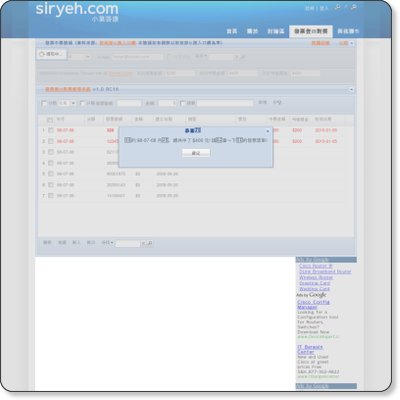This screenshot has width=400, height=400.
Task: Open the highlighted white navigation tab
Action: click(311, 31)
